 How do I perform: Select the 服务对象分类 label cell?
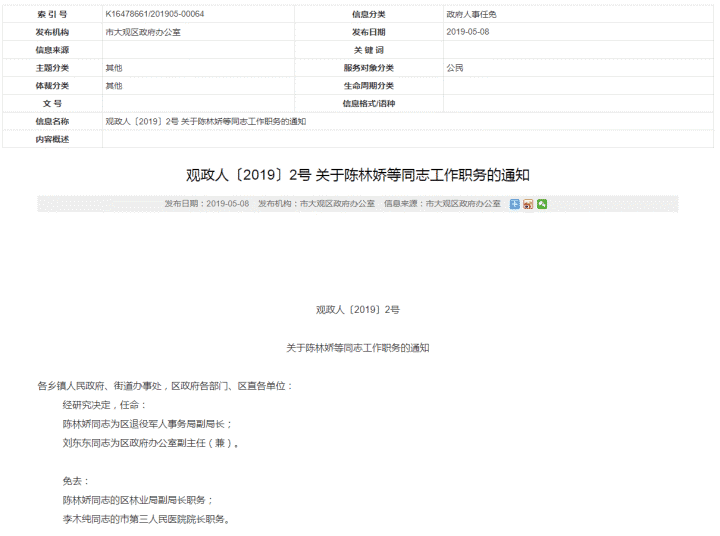369,68
